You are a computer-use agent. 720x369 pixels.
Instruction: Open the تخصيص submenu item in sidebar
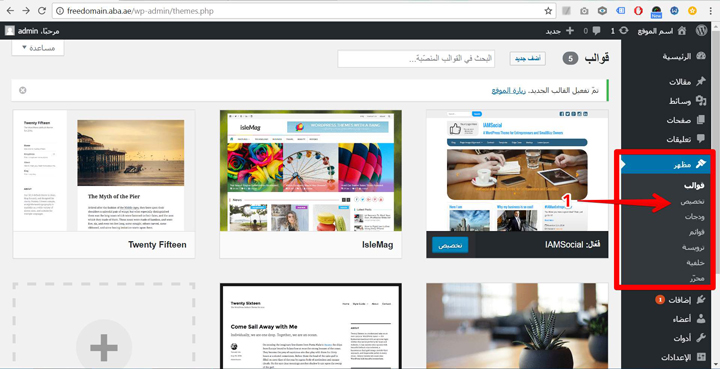(692, 201)
